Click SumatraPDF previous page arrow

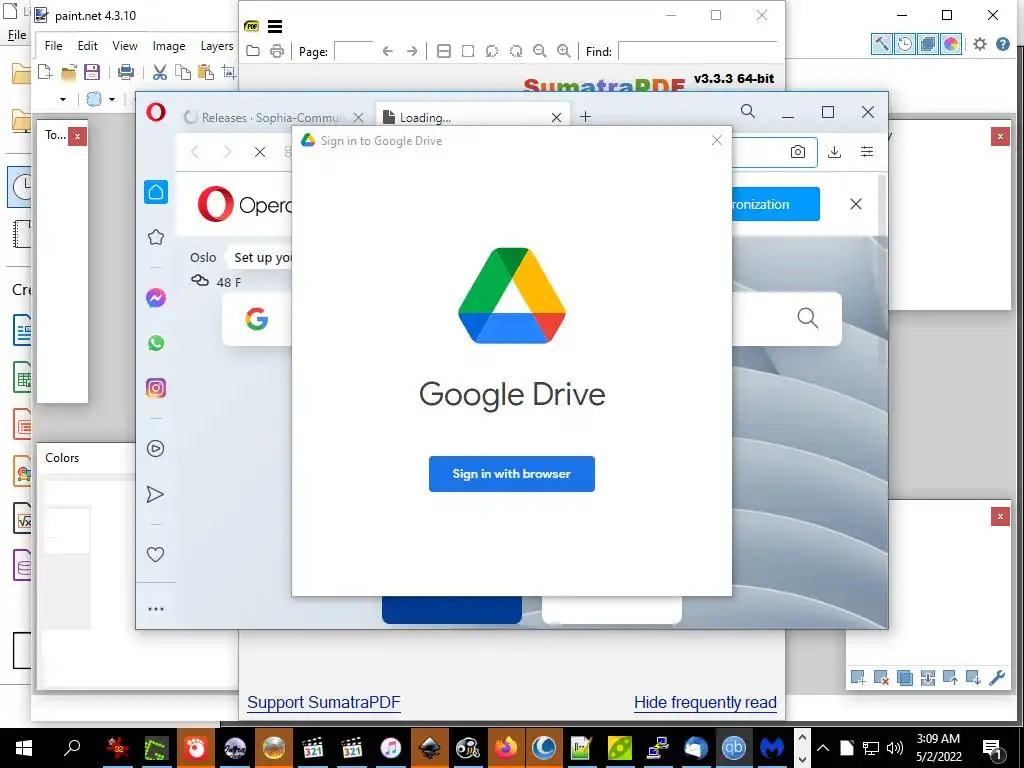point(387,51)
